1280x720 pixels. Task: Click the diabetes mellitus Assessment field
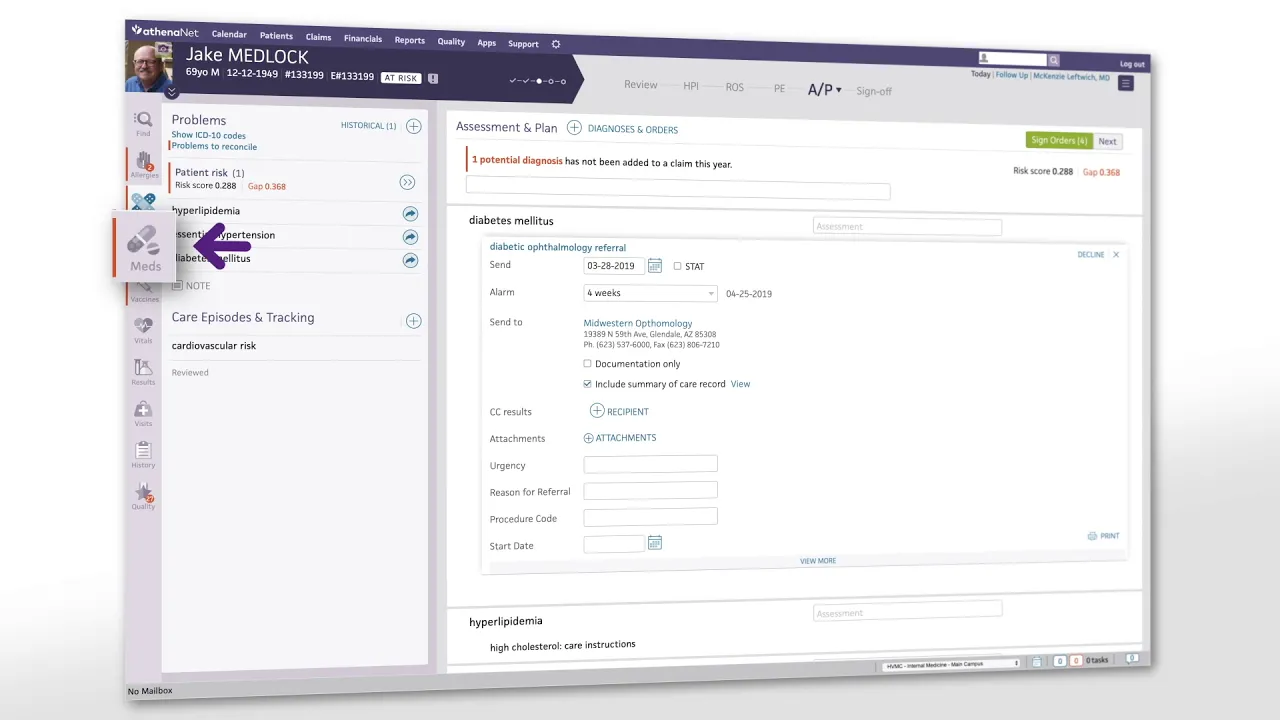(907, 227)
